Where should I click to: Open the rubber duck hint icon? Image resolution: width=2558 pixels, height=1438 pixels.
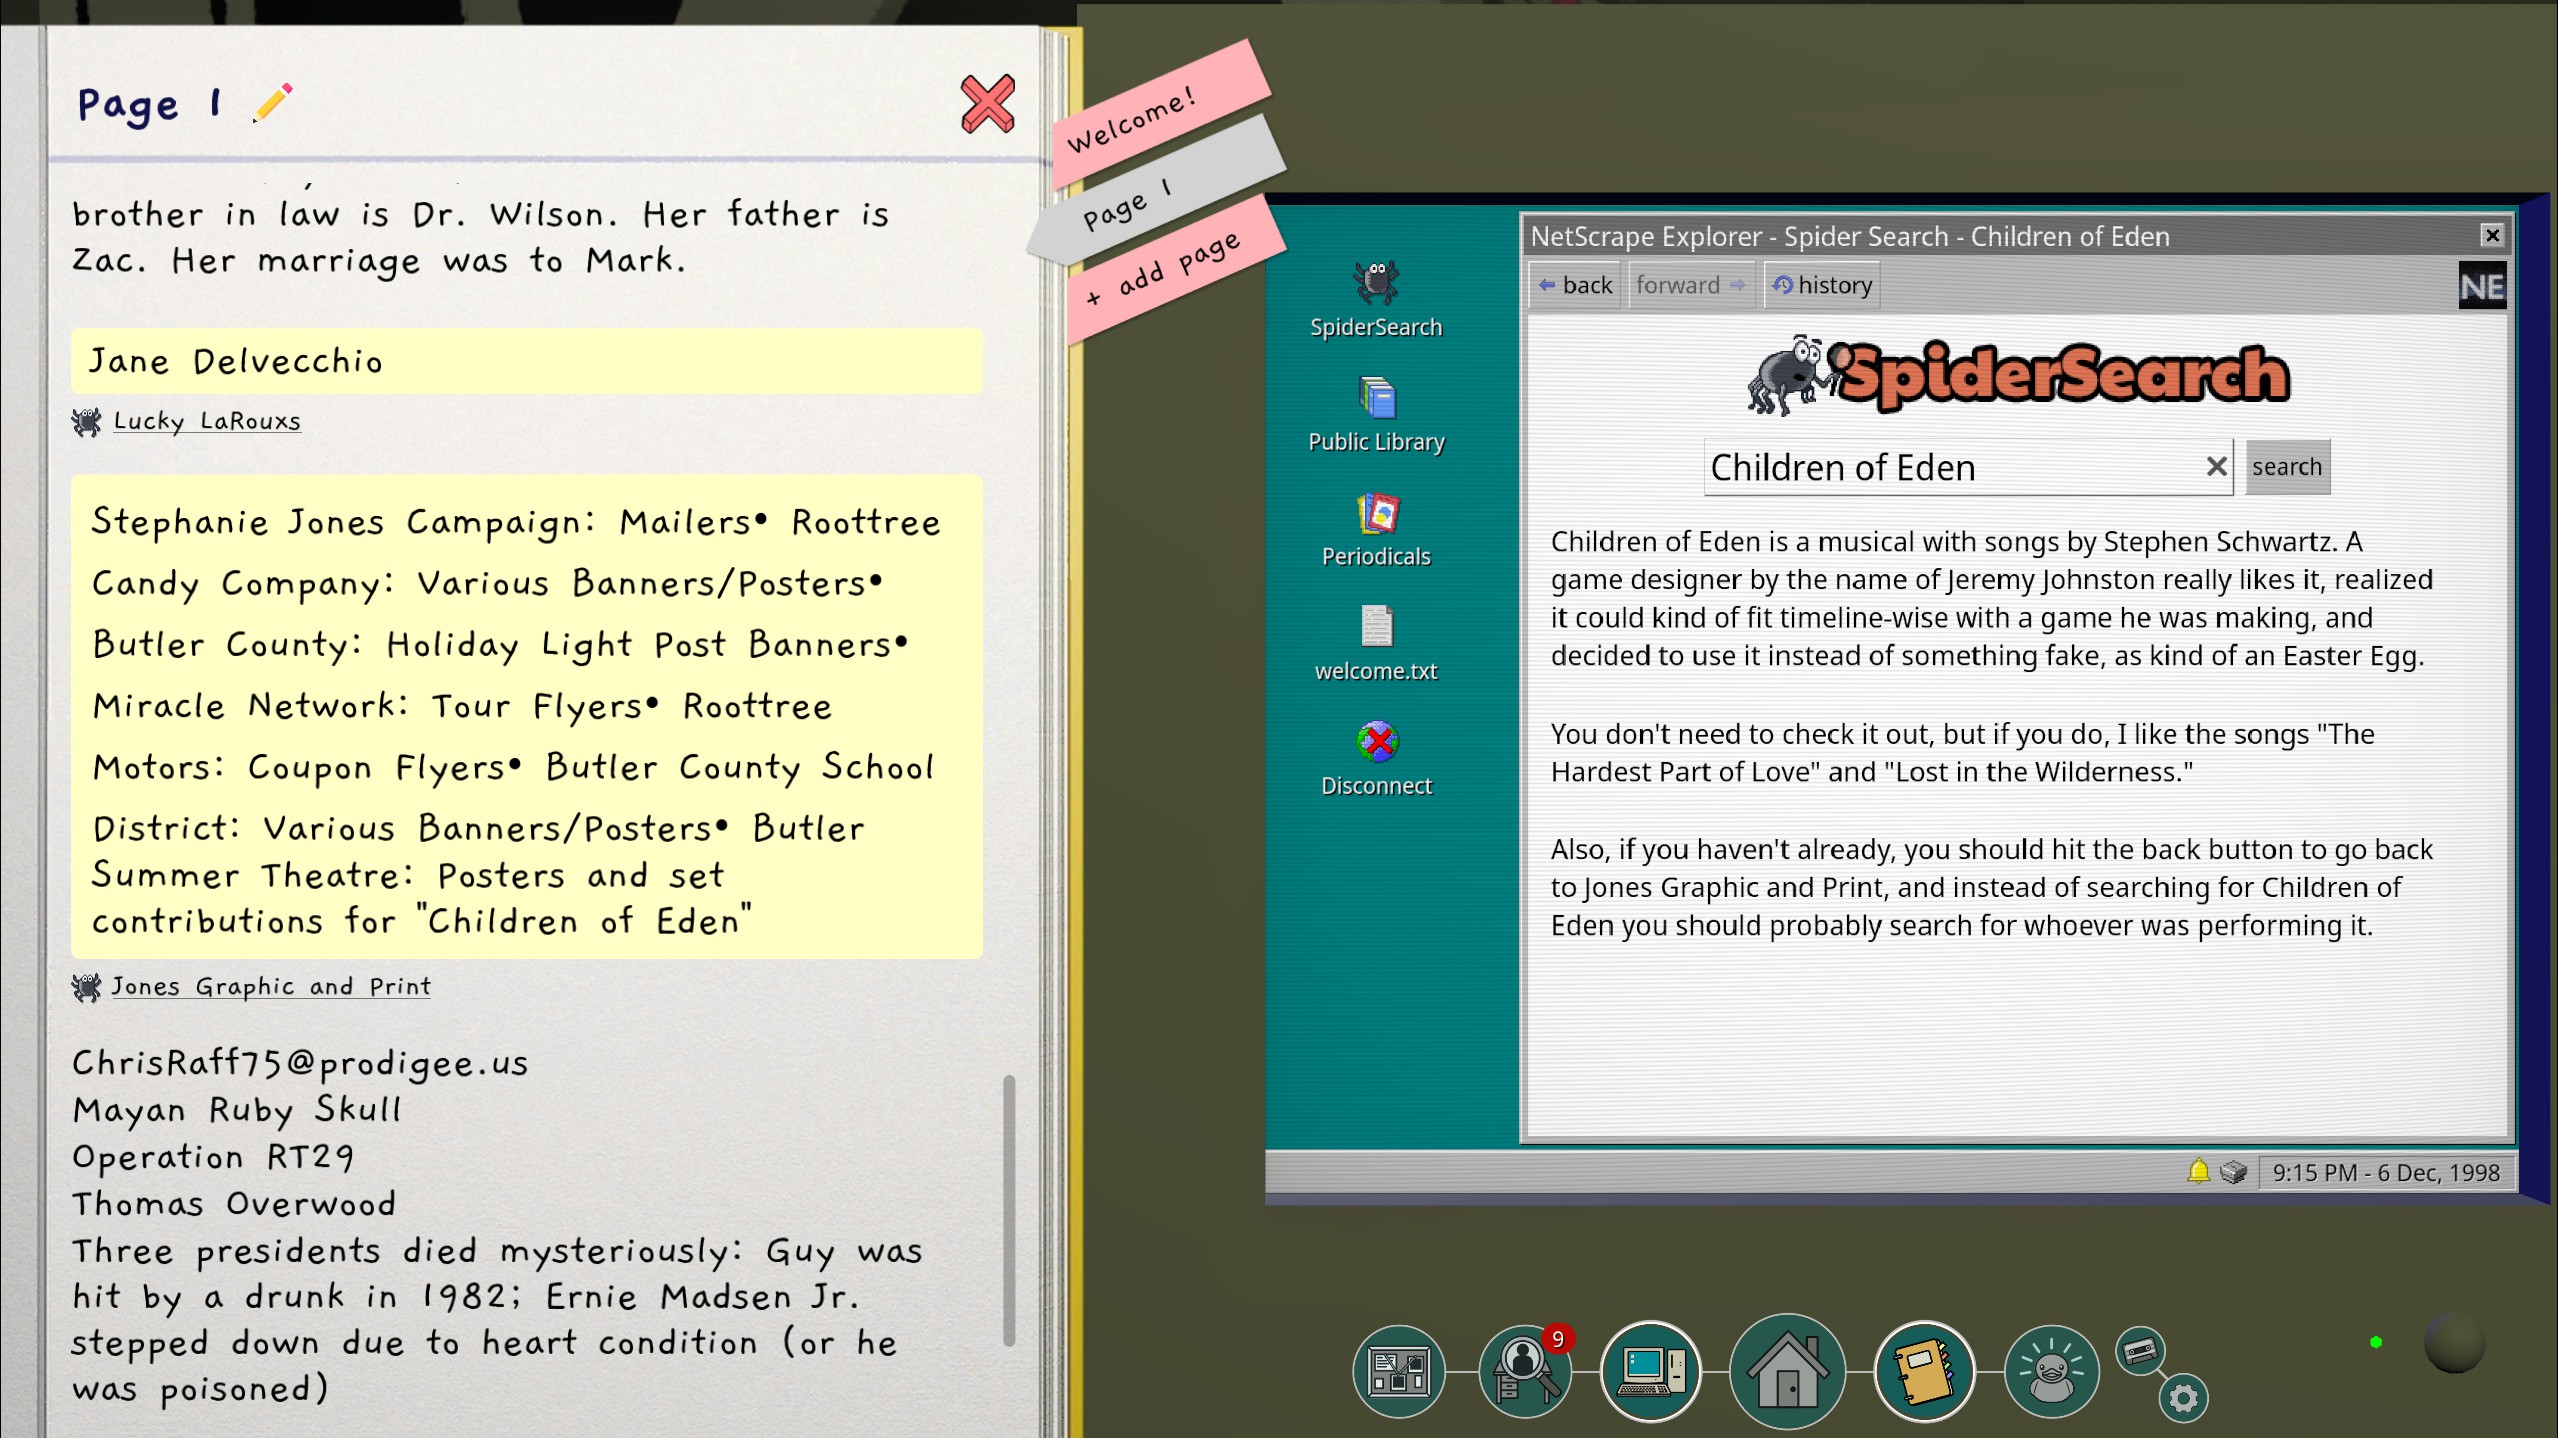click(2051, 1370)
